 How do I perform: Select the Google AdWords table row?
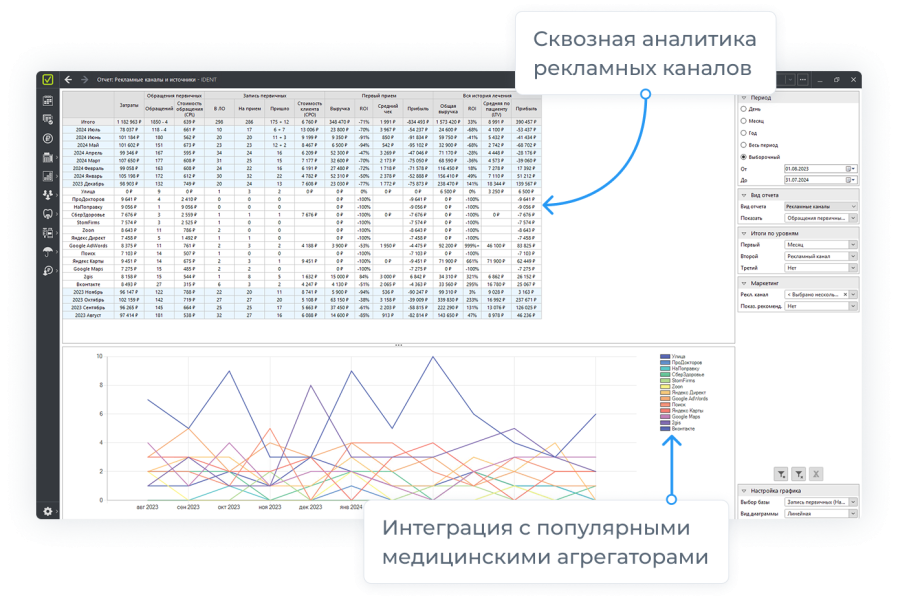point(302,246)
